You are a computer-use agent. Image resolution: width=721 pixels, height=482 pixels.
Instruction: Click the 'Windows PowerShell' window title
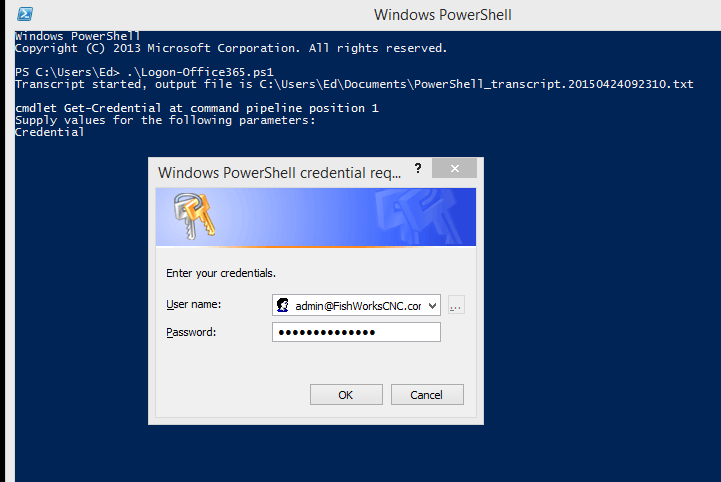443,15
